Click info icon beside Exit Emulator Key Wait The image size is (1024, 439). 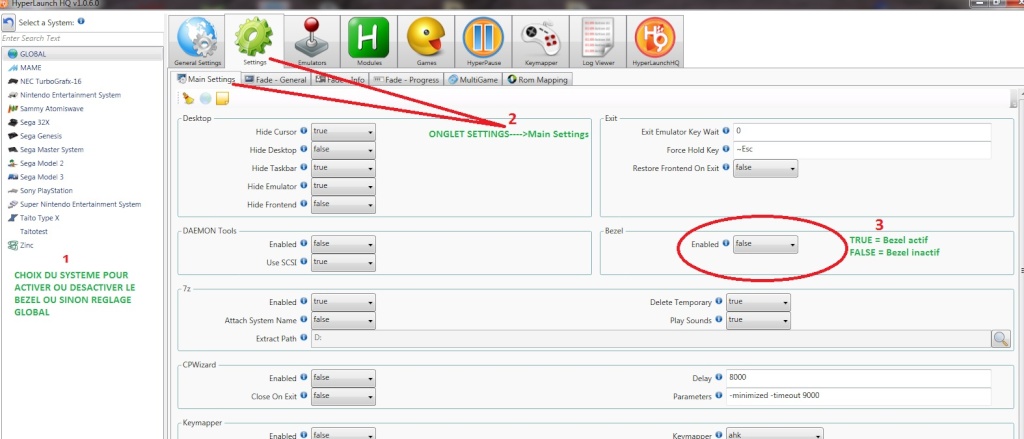pyautogui.click(x=726, y=131)
